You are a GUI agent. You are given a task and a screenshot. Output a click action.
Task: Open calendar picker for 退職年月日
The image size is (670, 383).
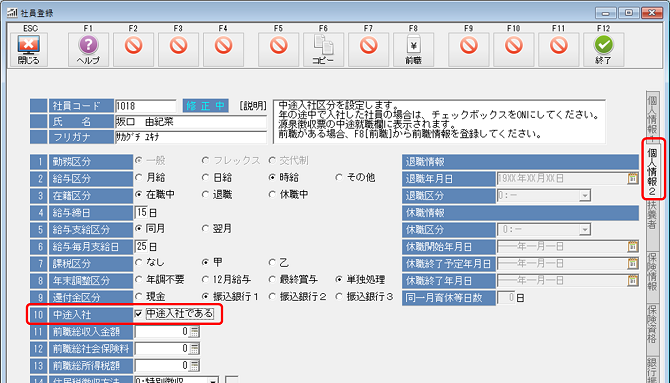(633, 178)
